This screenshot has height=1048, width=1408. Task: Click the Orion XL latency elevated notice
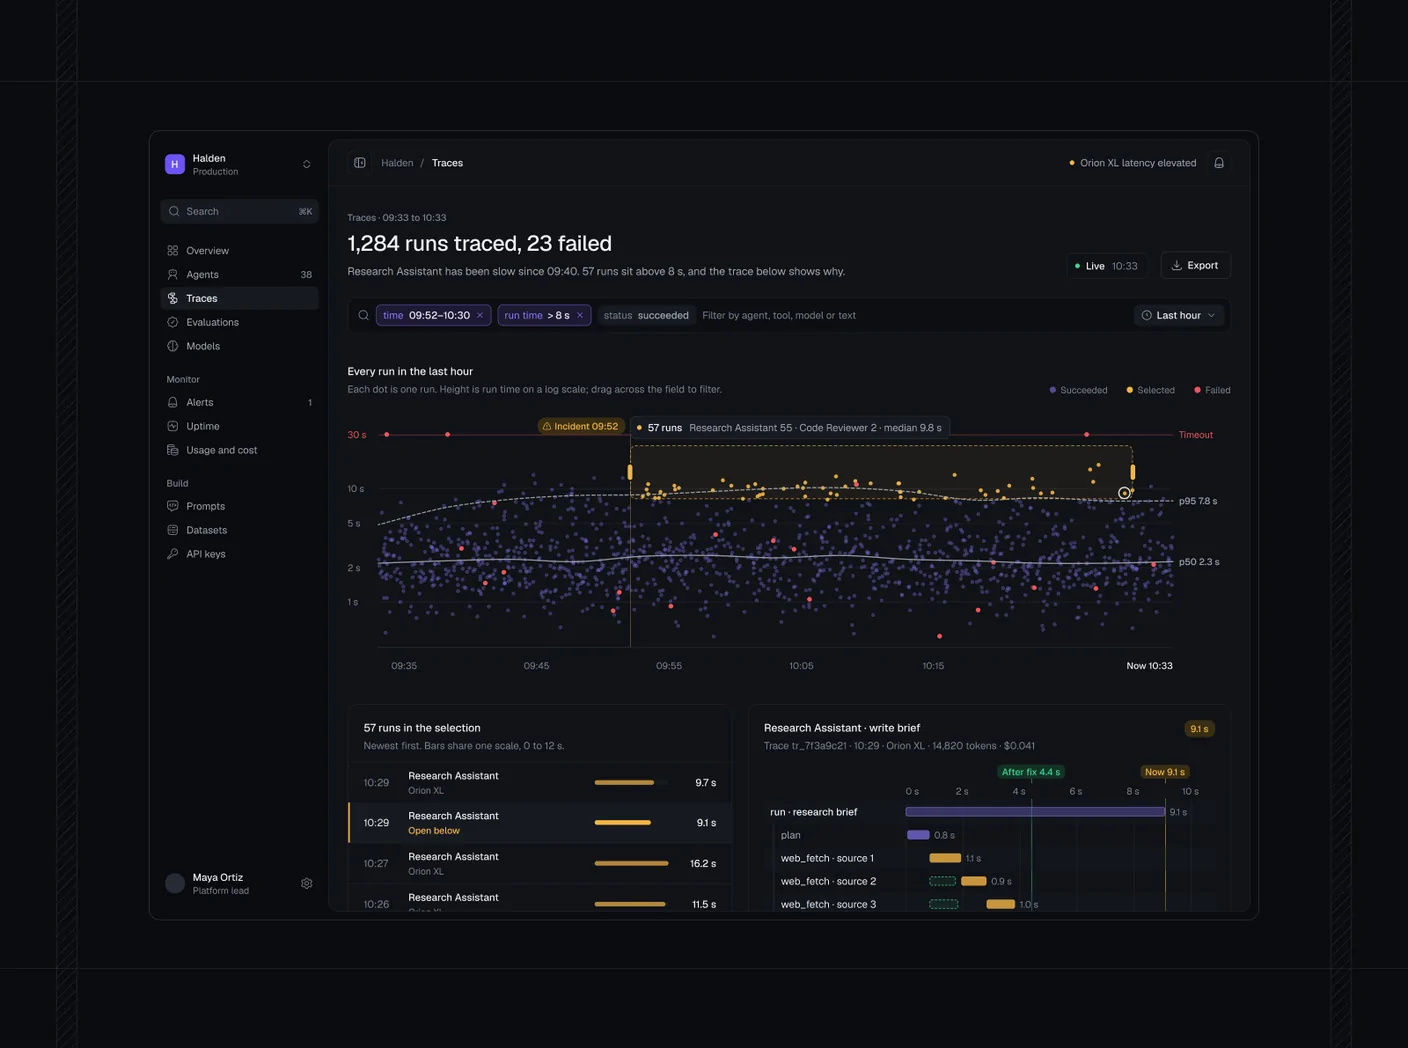(1132, 163)
